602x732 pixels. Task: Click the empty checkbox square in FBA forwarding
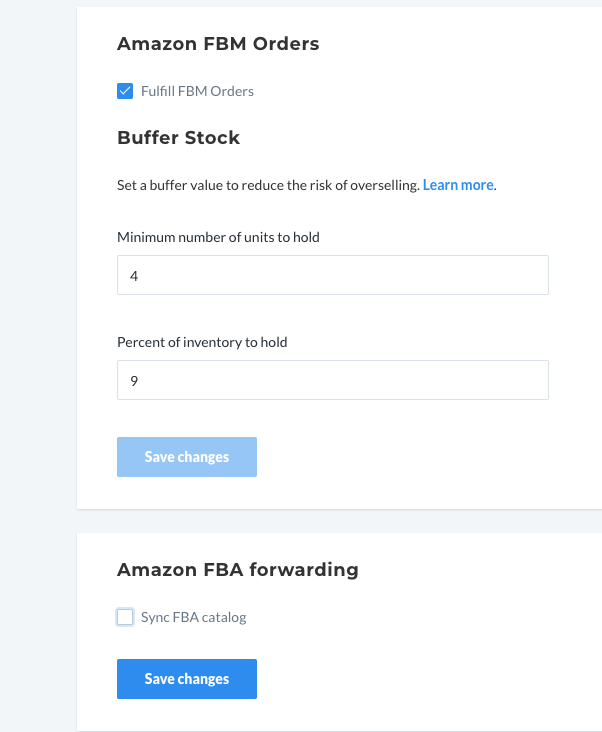click(x=125, y=617)
